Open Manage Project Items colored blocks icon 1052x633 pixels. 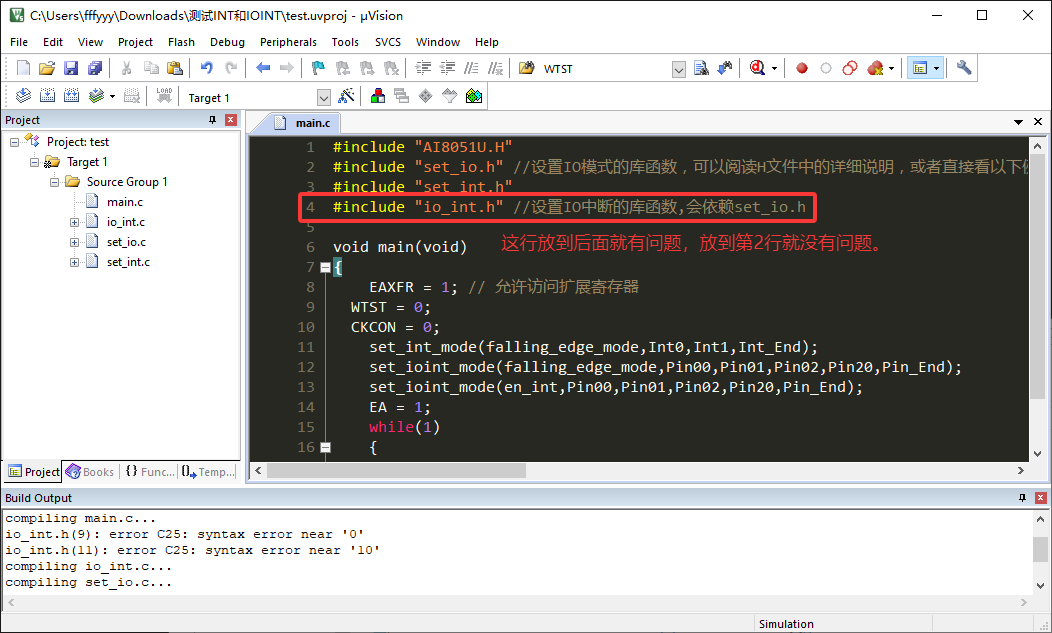point(378,96)
